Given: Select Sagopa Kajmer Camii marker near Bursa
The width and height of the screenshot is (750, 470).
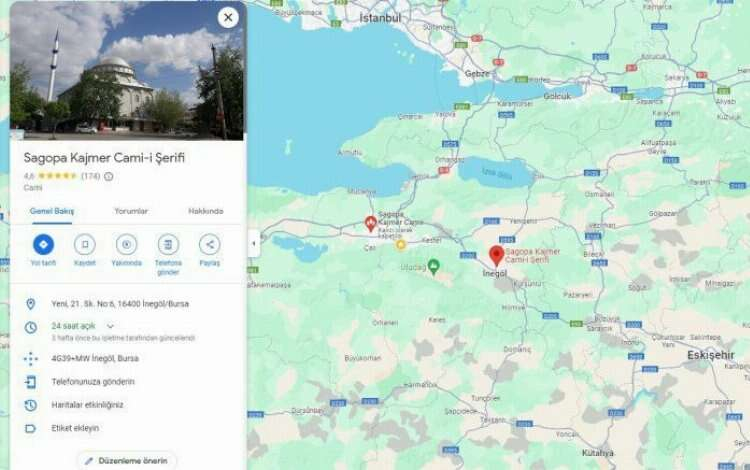Looking at the screenshot, I should tap(370, 223).
